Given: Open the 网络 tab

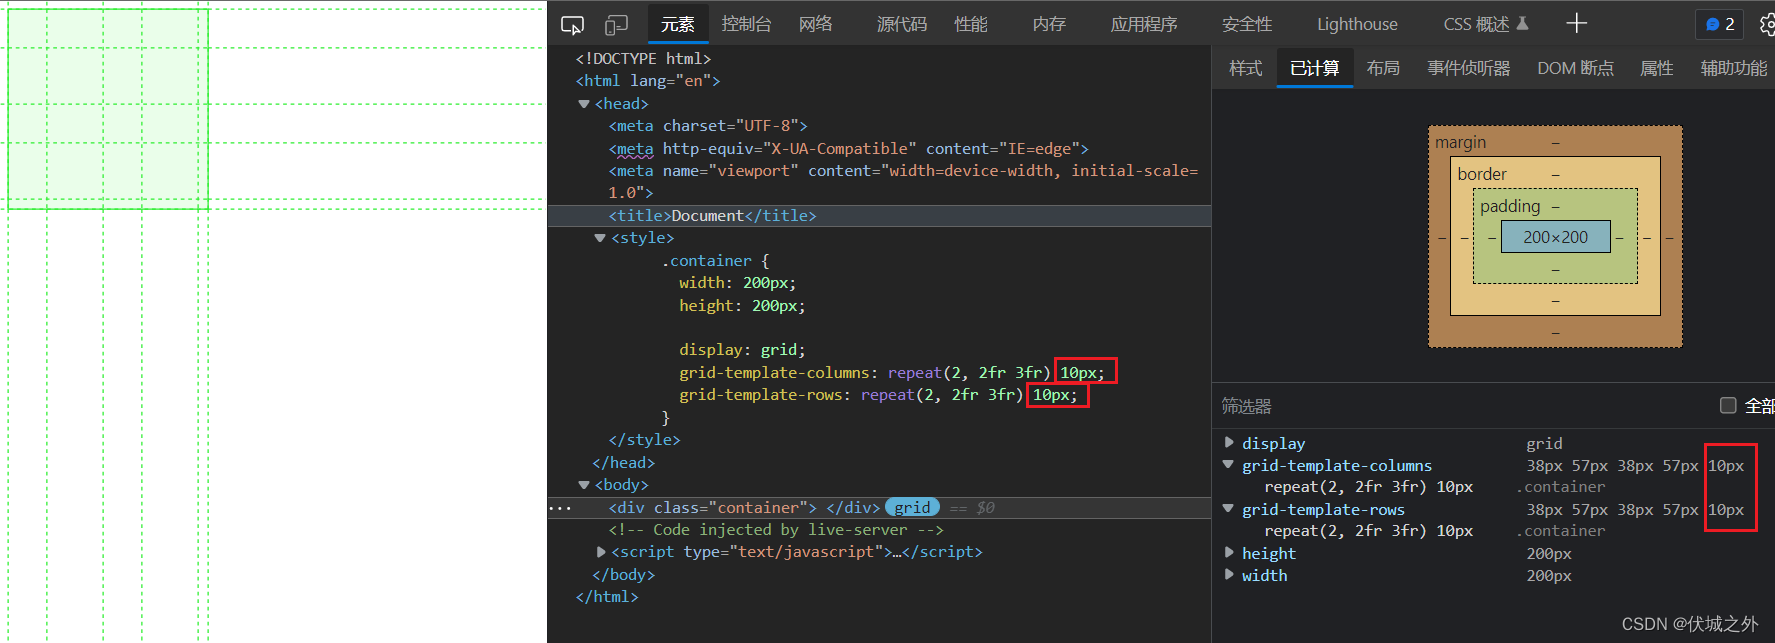Looking at the screenshot, I should 815,24.
